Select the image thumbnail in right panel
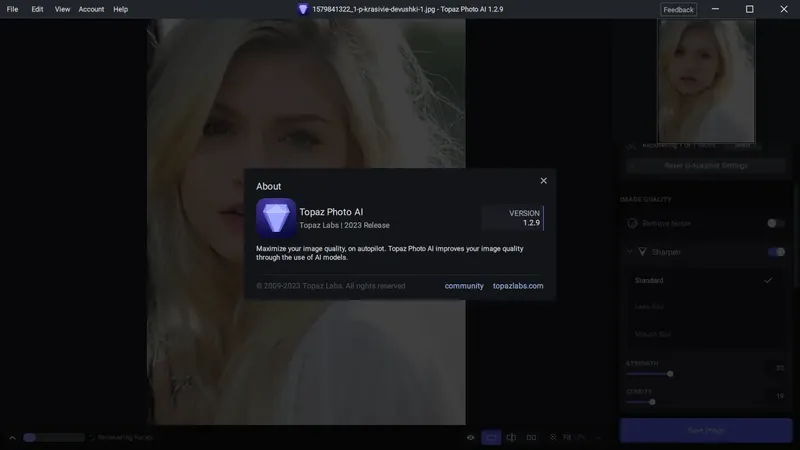 point(706,81)
